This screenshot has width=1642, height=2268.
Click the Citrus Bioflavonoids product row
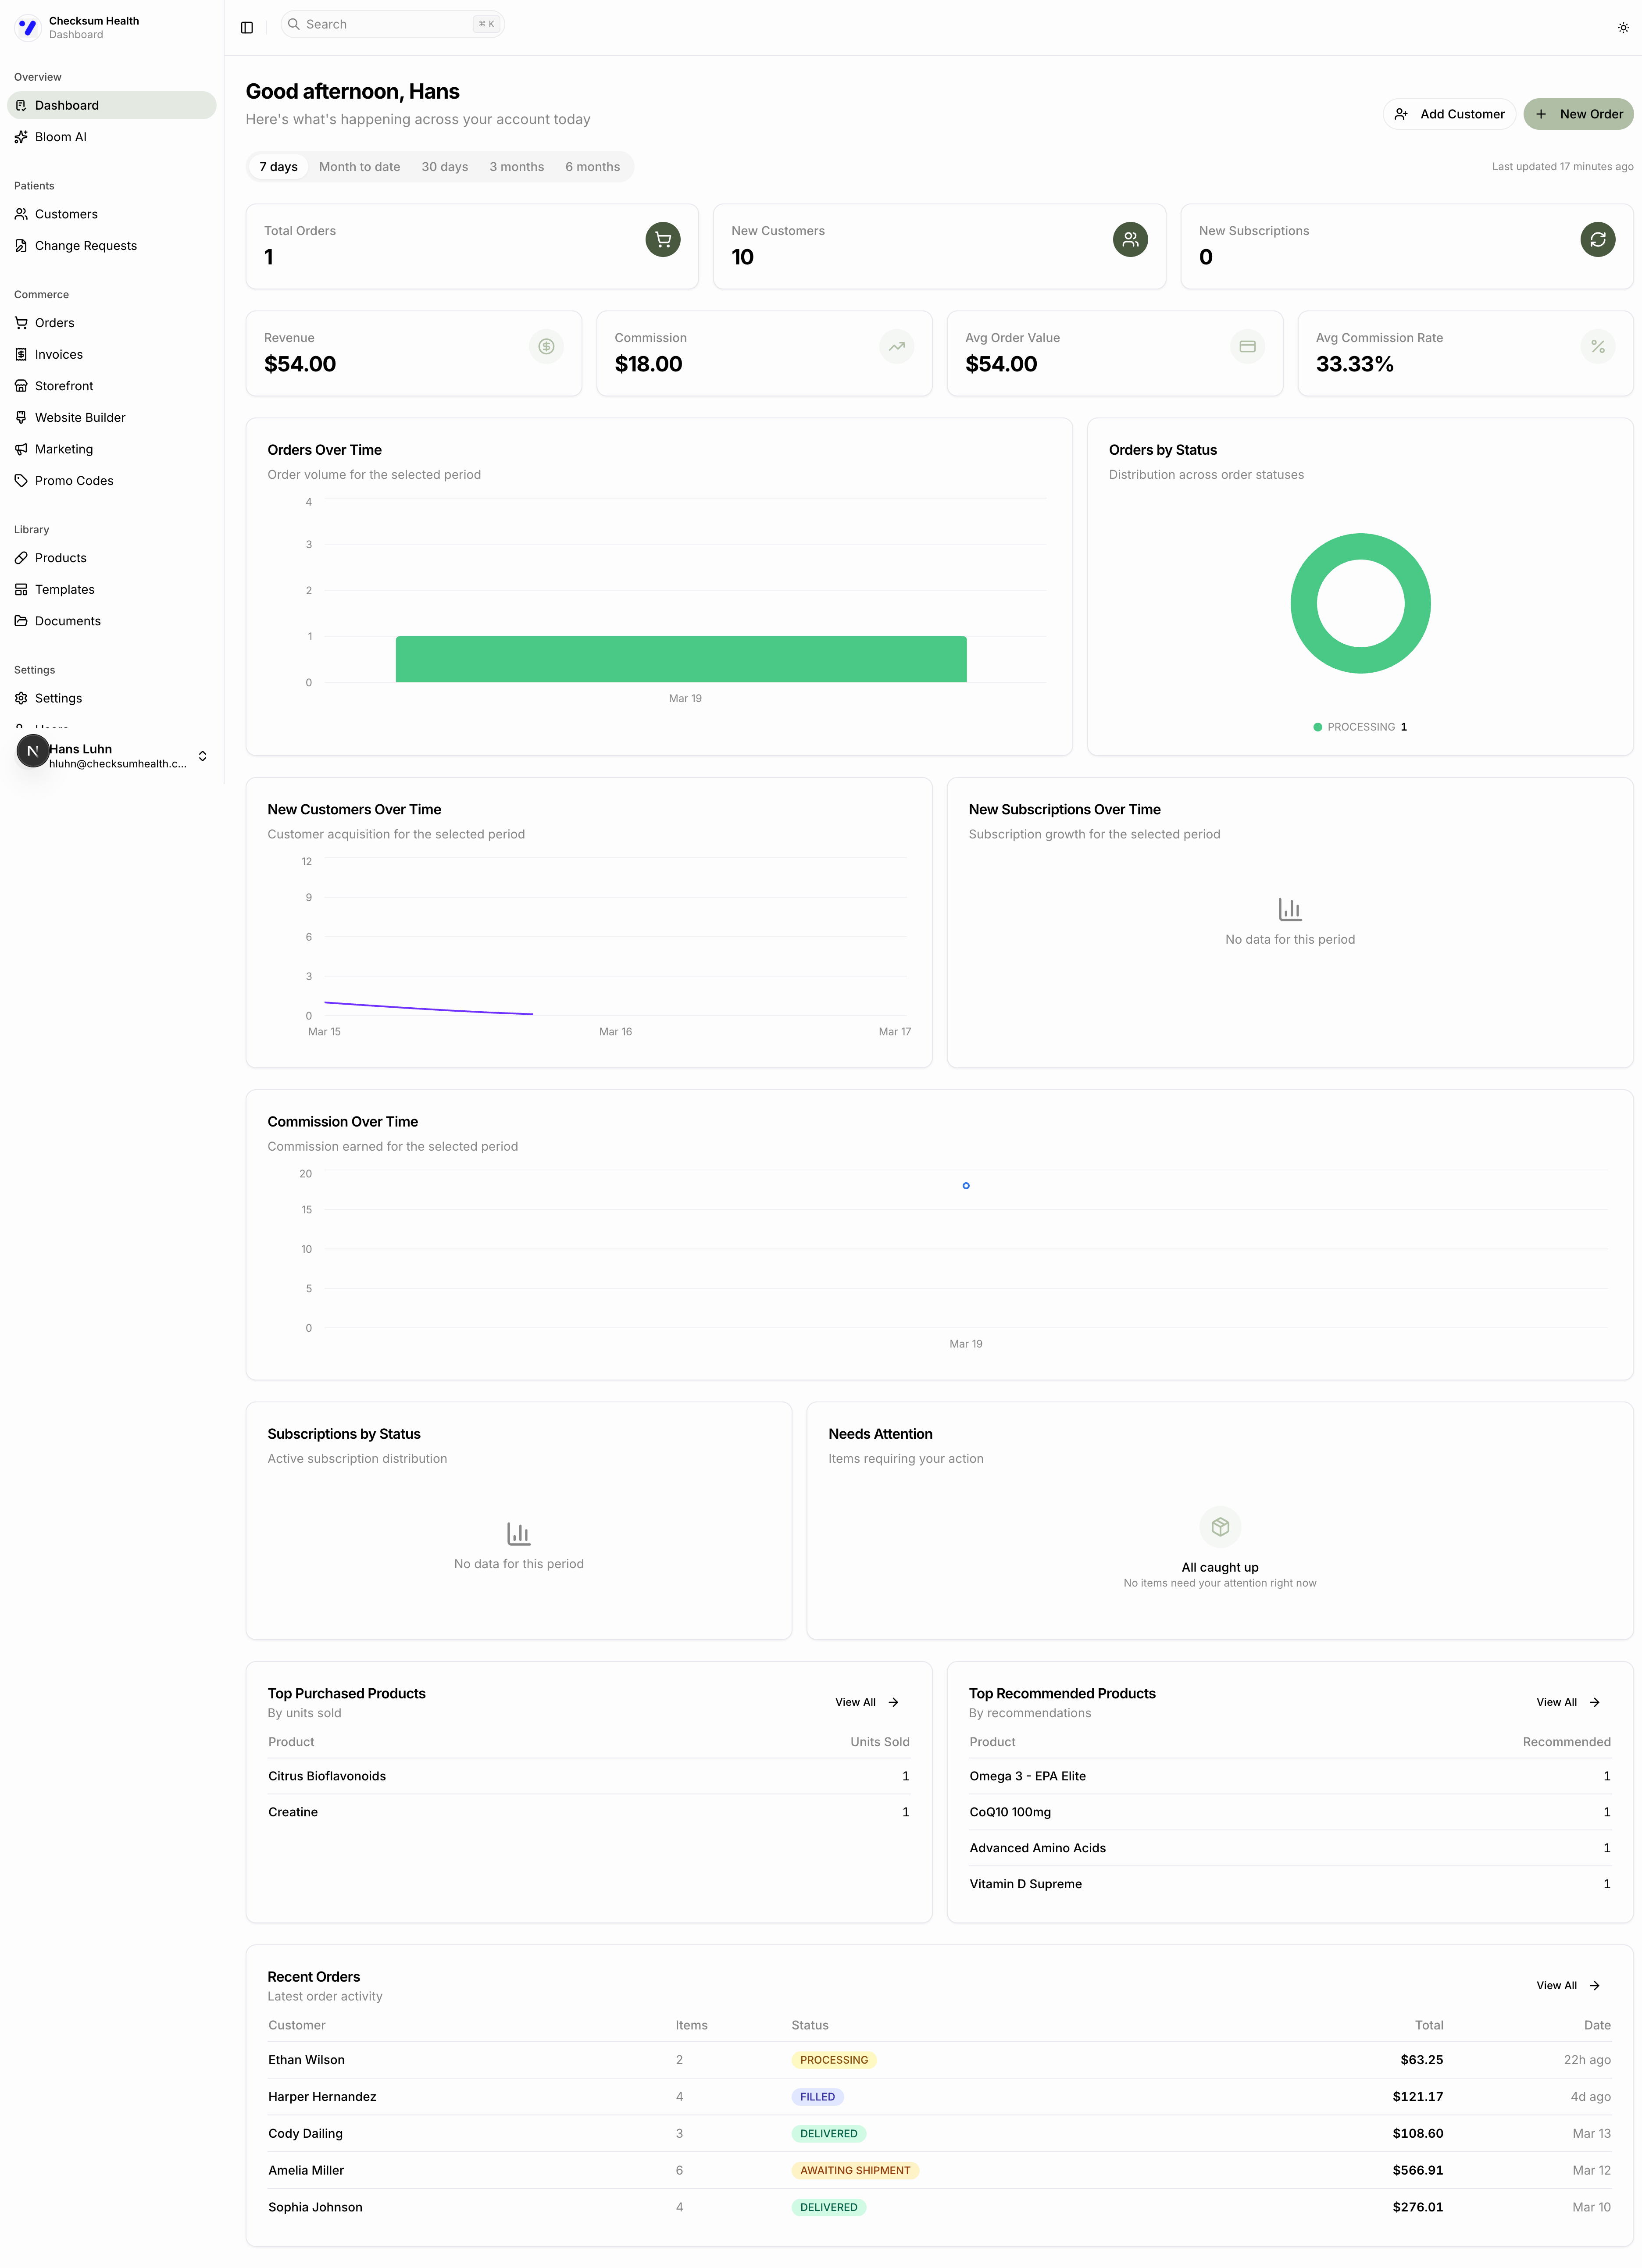click(x=589, y=1776)
